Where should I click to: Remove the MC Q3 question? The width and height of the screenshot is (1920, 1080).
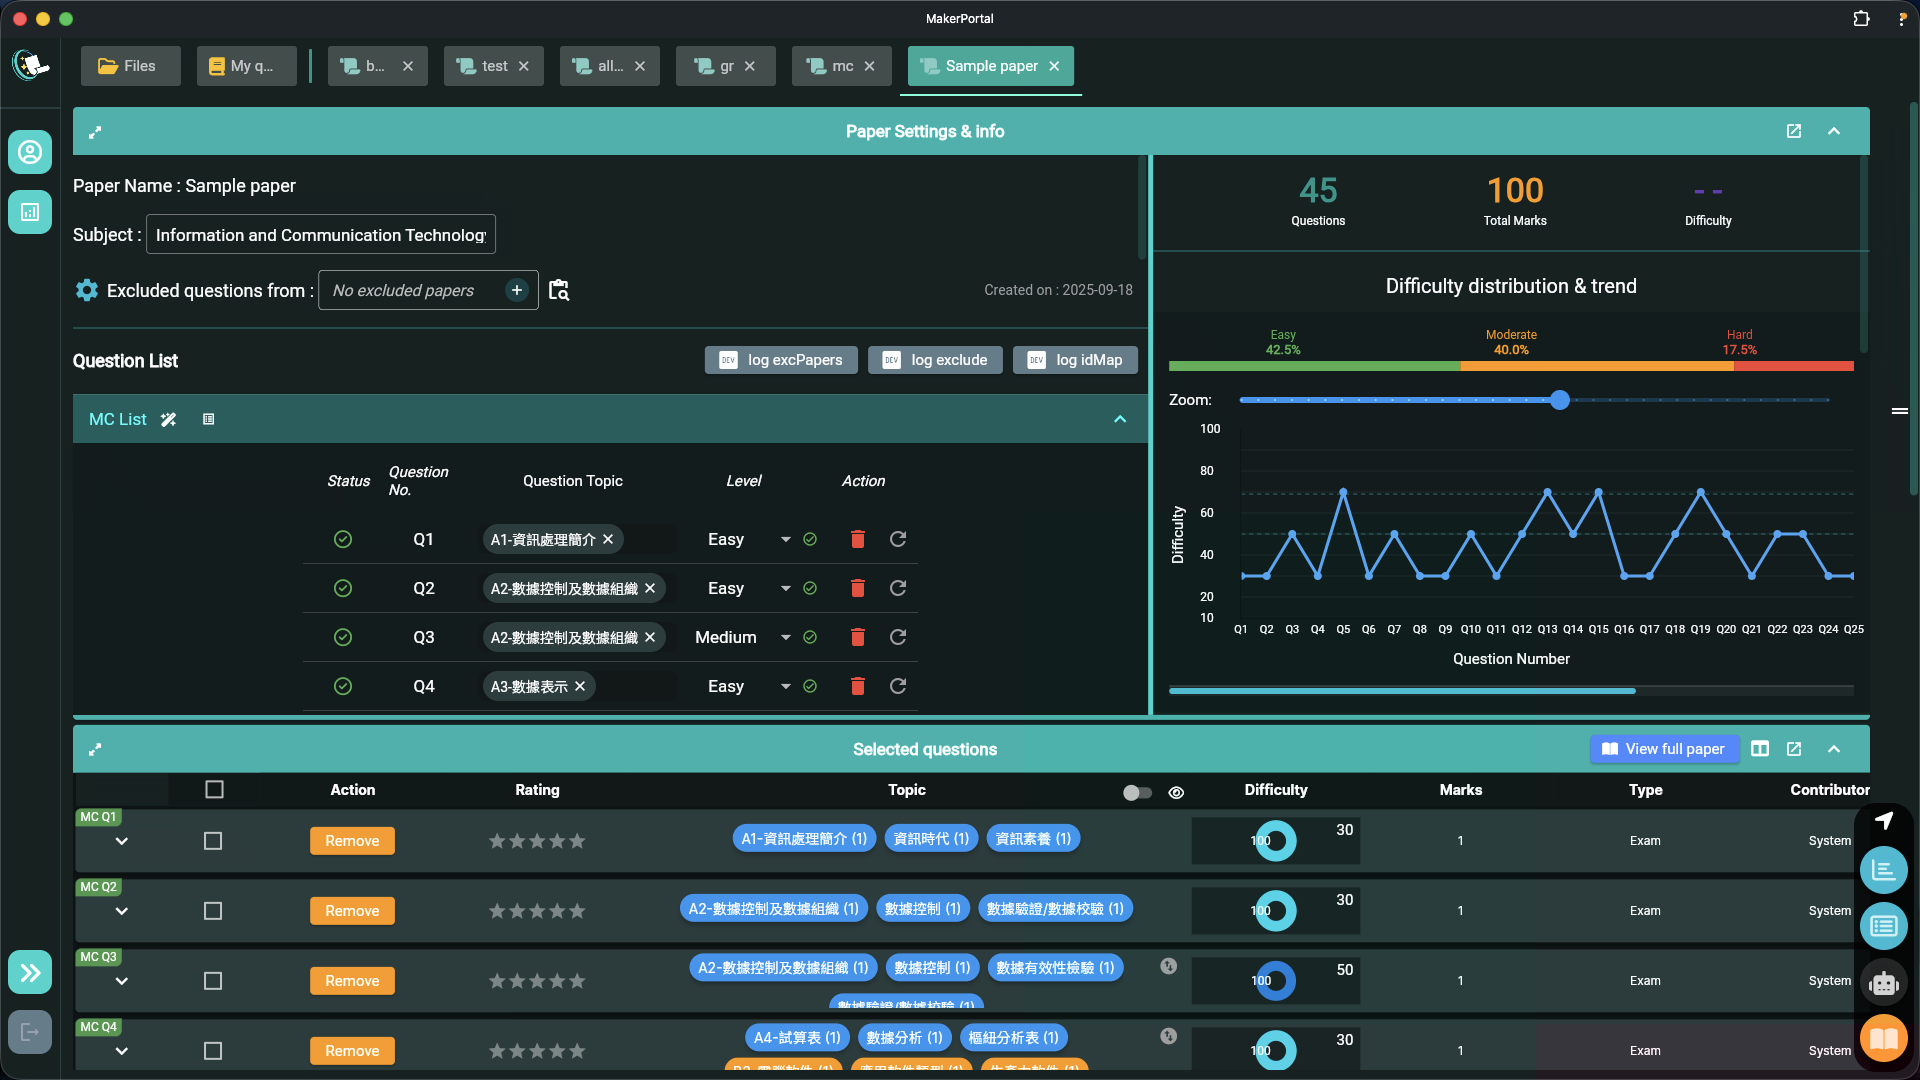tap(352, 981)
